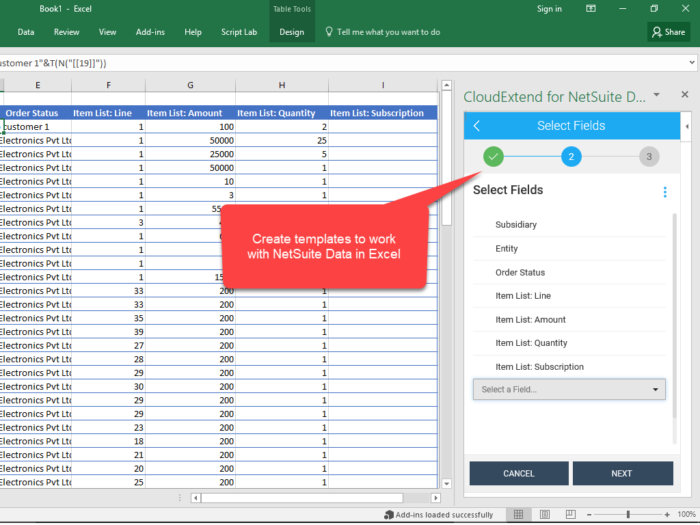Click the cell containing customer 1
This screenshot has width=700, height=525.
(x=36, y=127)
